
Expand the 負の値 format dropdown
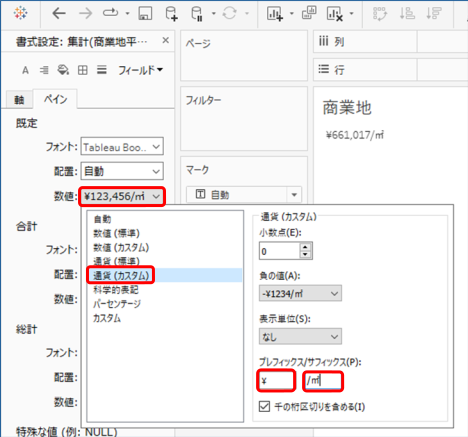point(300,293)
